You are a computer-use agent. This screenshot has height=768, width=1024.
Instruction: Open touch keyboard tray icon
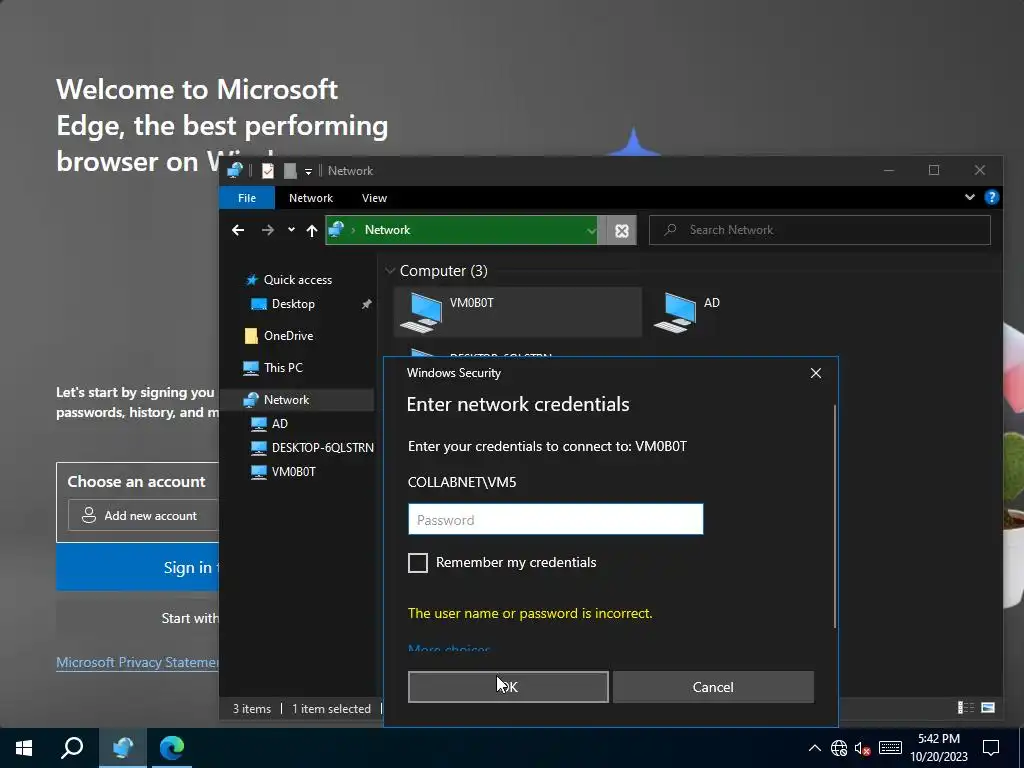click(890, 748)
